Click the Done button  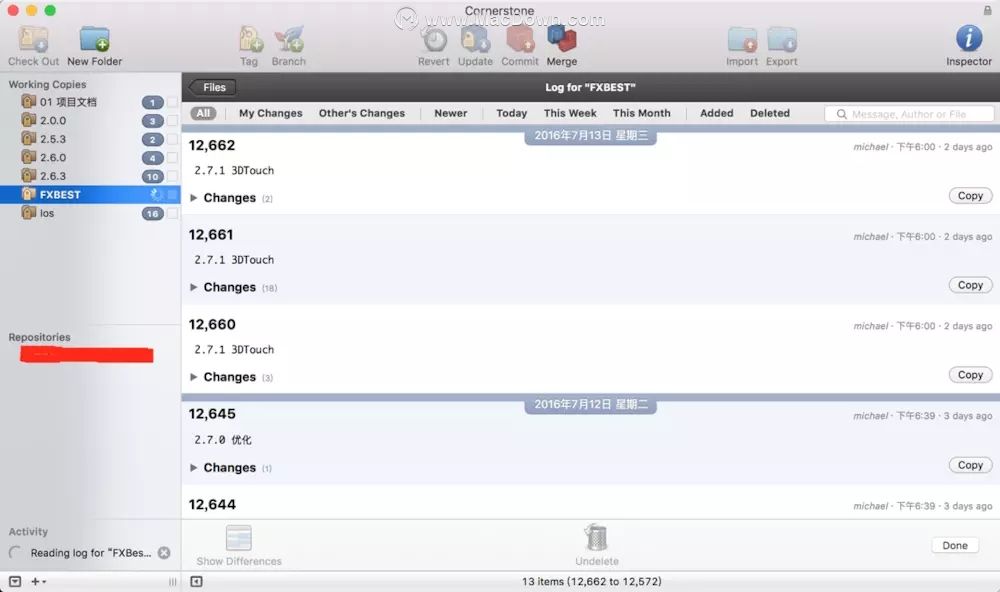(x=955, y=545)
